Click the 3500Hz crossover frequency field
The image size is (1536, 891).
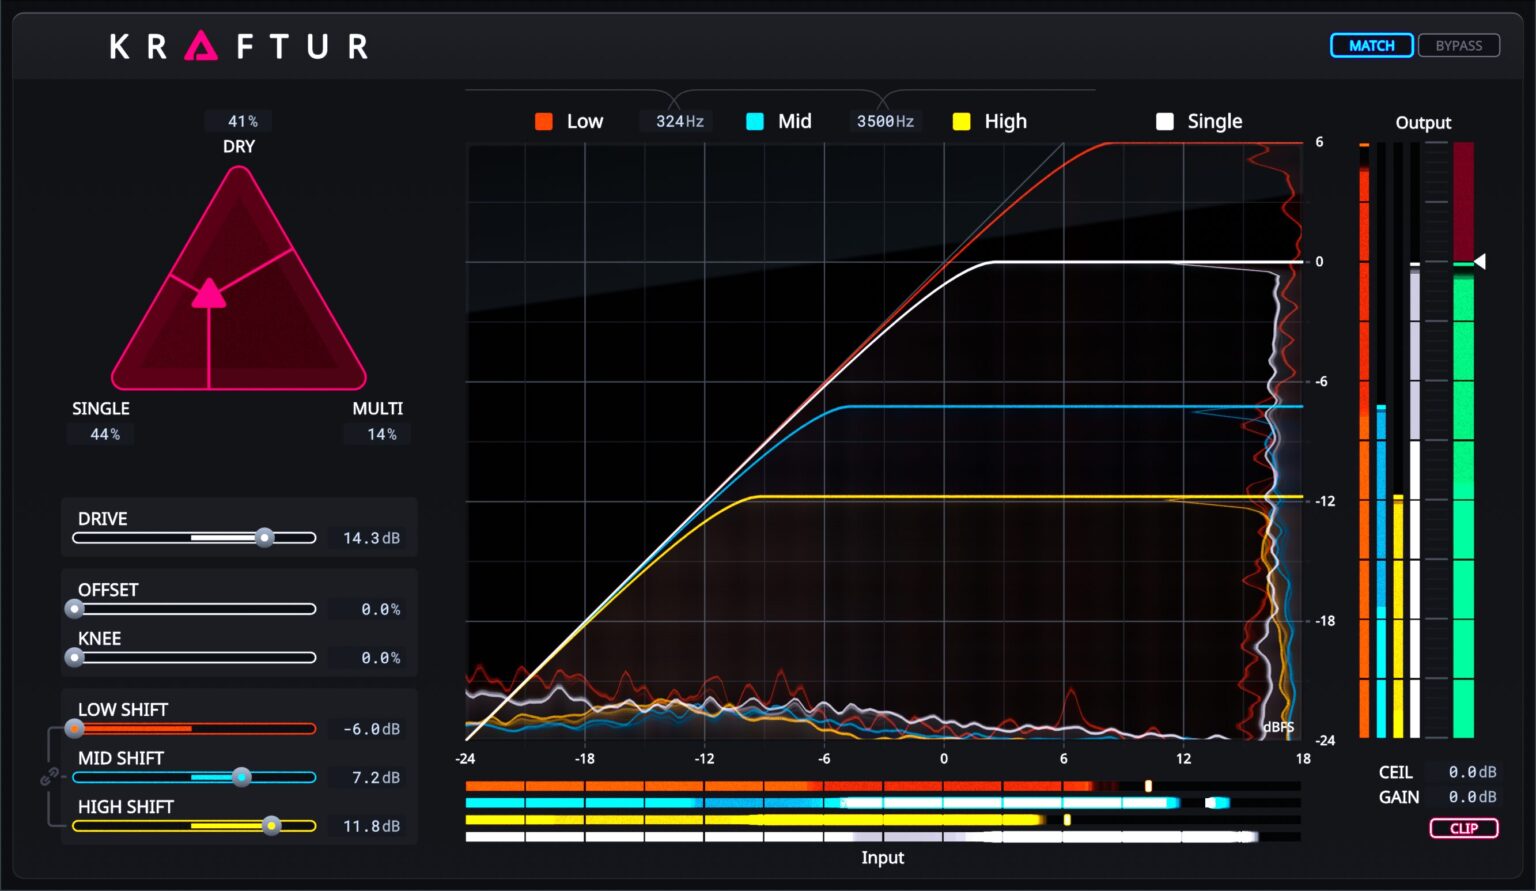click(x=885, y=122)
